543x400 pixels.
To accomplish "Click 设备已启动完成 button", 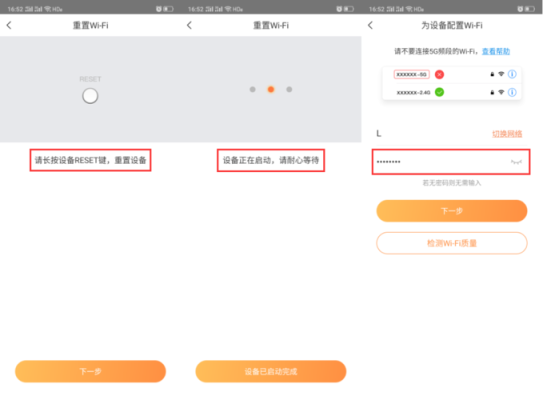I will coord(271,371).
